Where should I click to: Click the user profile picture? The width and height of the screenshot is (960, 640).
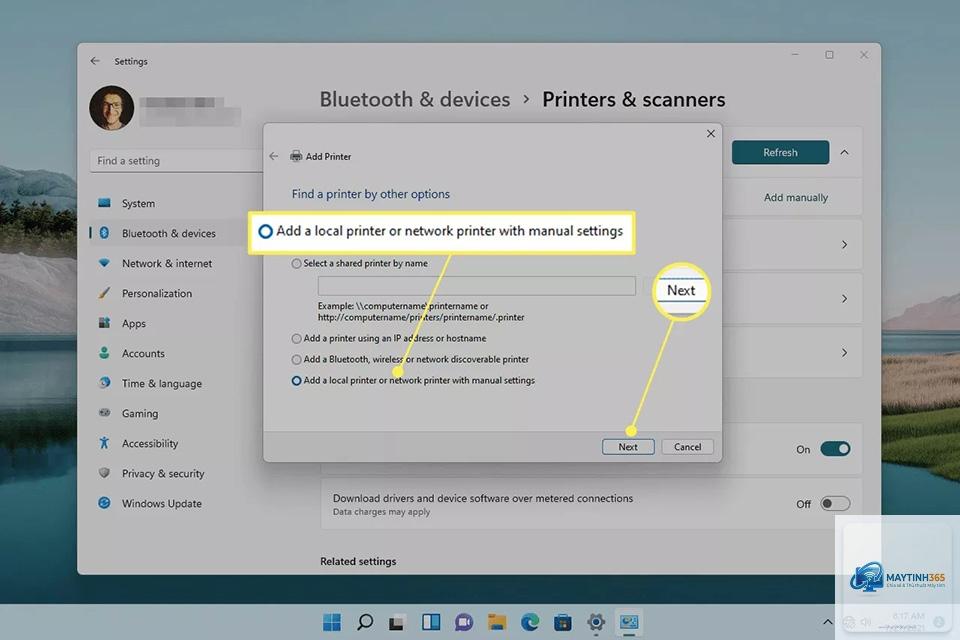(x=111, y=108)
